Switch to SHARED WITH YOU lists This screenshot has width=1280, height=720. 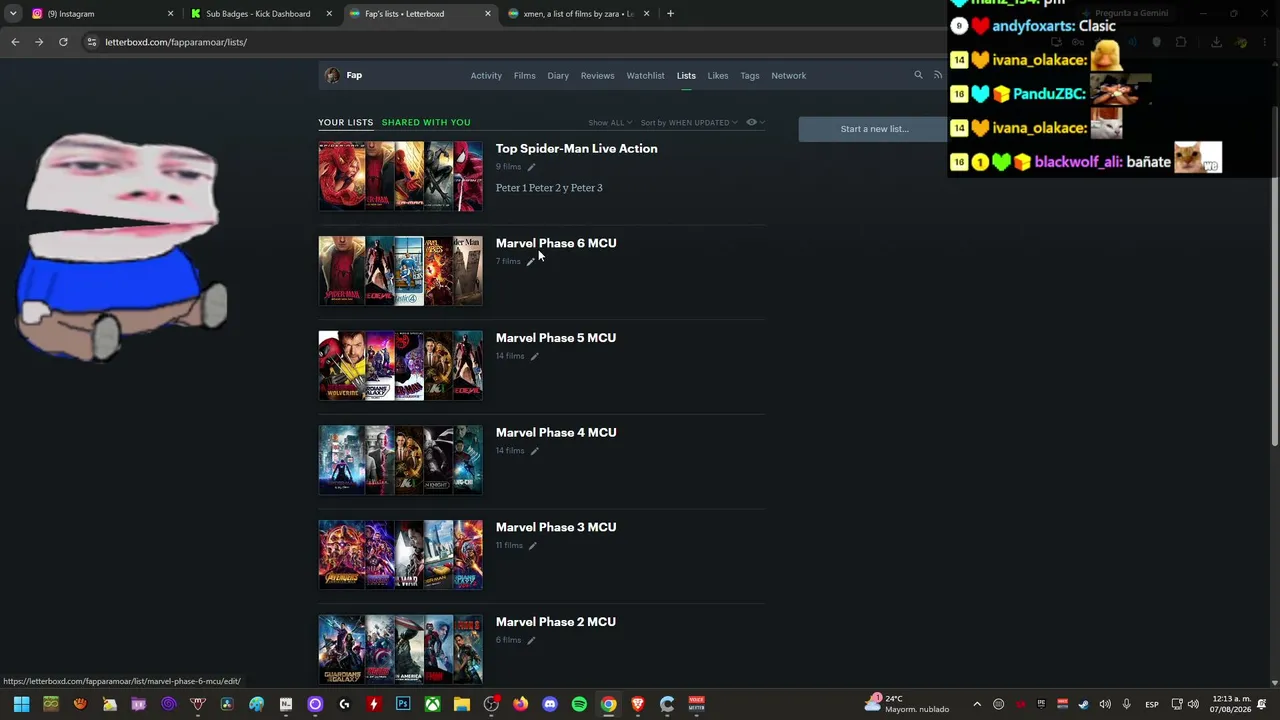[x=426, y=123]
